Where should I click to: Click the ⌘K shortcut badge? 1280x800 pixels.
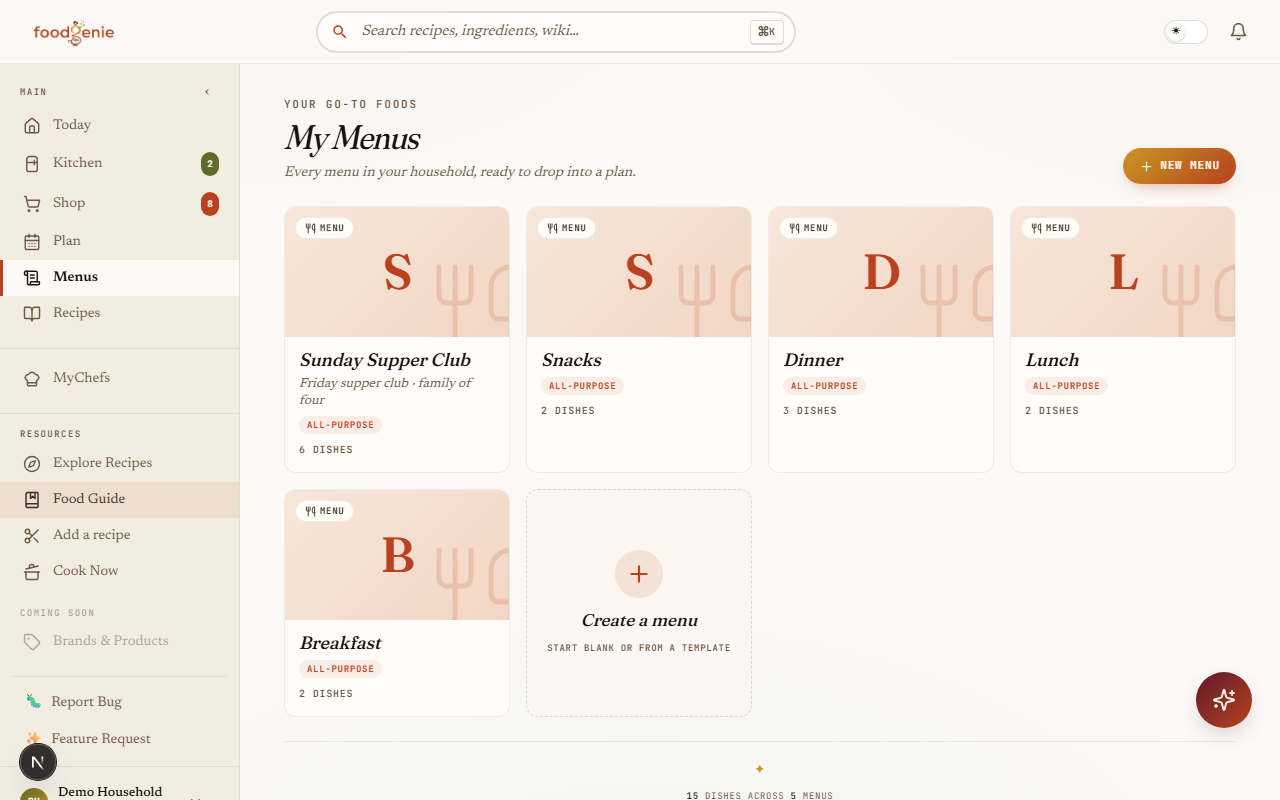click(x=766, y=32)
